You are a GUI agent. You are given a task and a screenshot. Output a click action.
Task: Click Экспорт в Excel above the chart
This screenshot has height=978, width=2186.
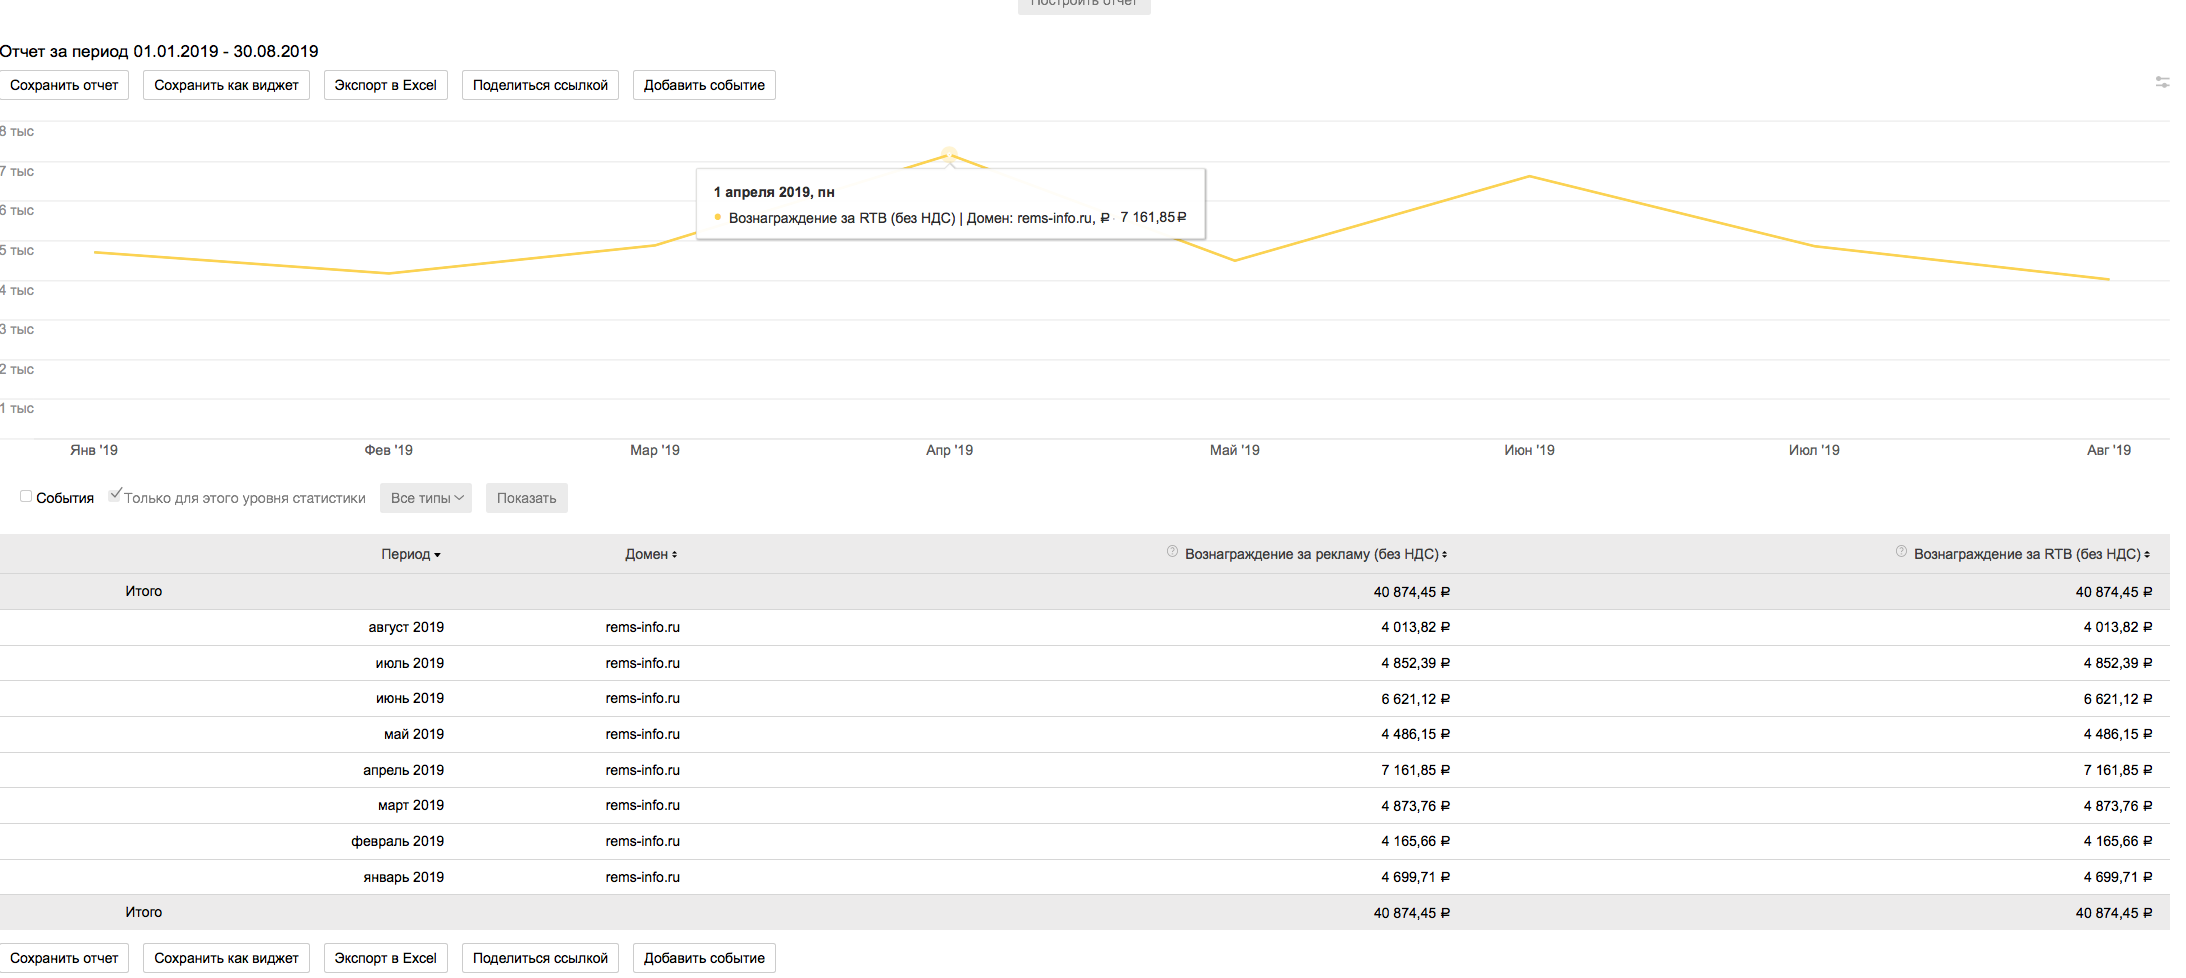pyautogui.click(x=385, y=85)
